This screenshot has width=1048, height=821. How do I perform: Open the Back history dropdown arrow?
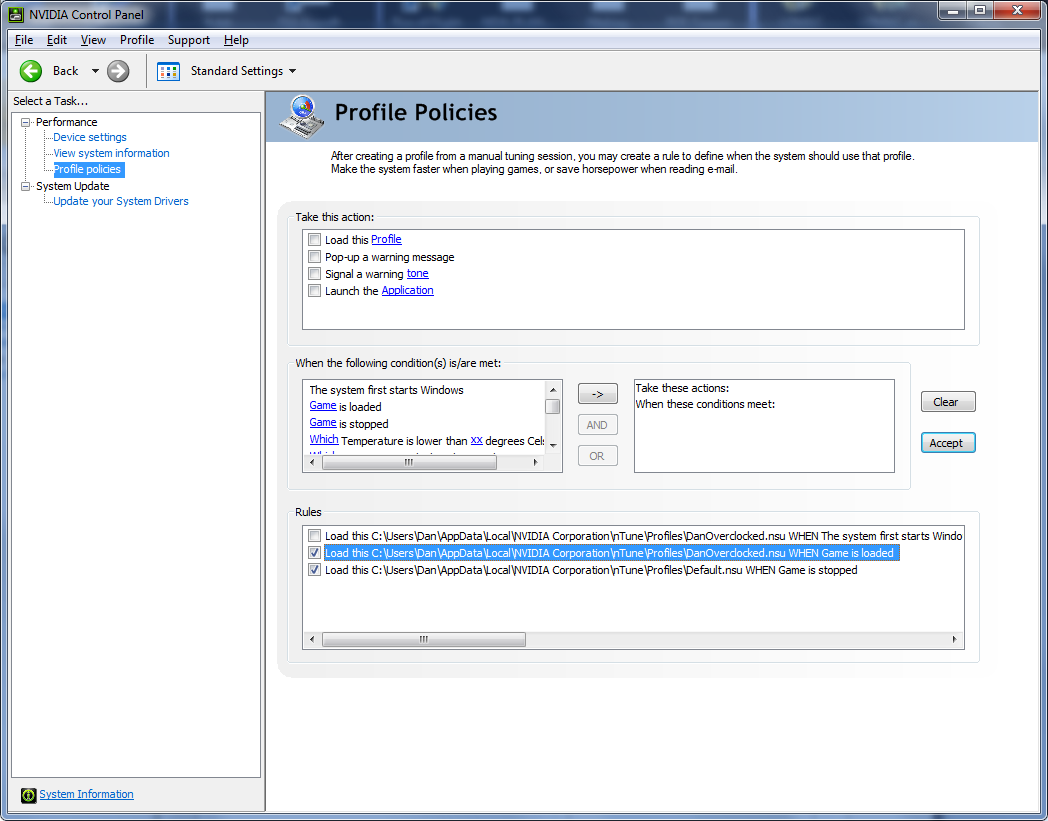(95, 71)
